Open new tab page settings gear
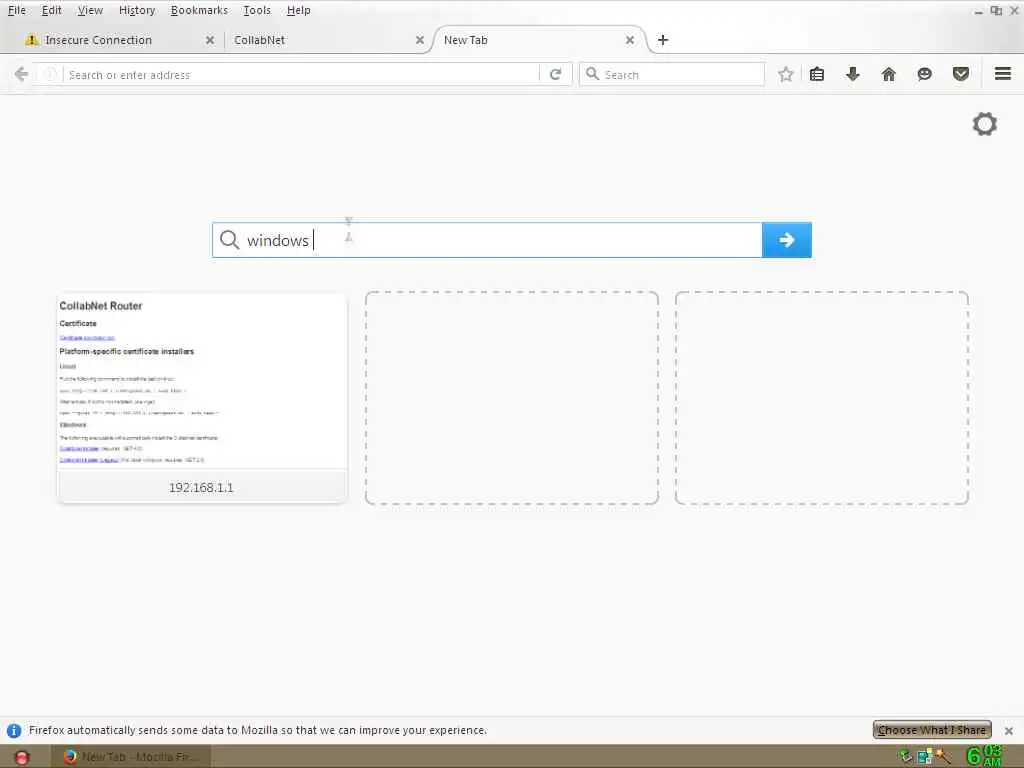 (985, 124)
